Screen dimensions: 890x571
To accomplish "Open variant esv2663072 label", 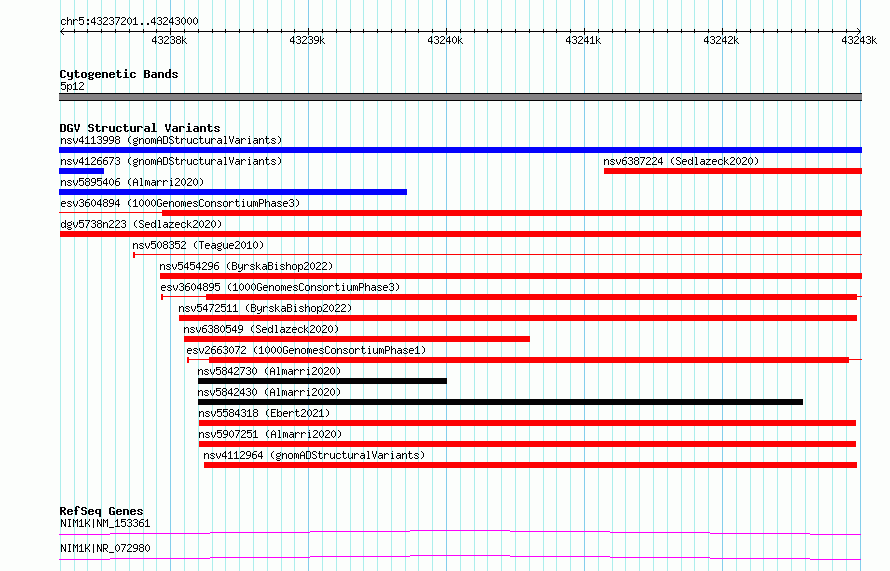I will (x=306, y=350).
